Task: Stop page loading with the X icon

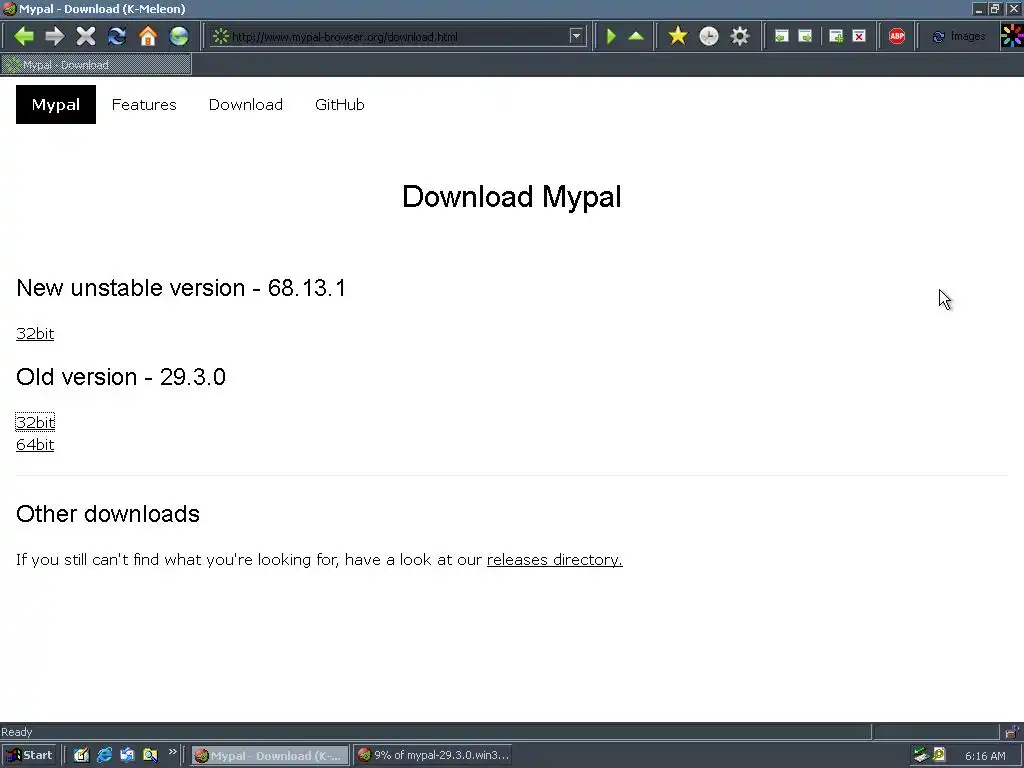Action: pyautogui.click(x=86, y=36)
